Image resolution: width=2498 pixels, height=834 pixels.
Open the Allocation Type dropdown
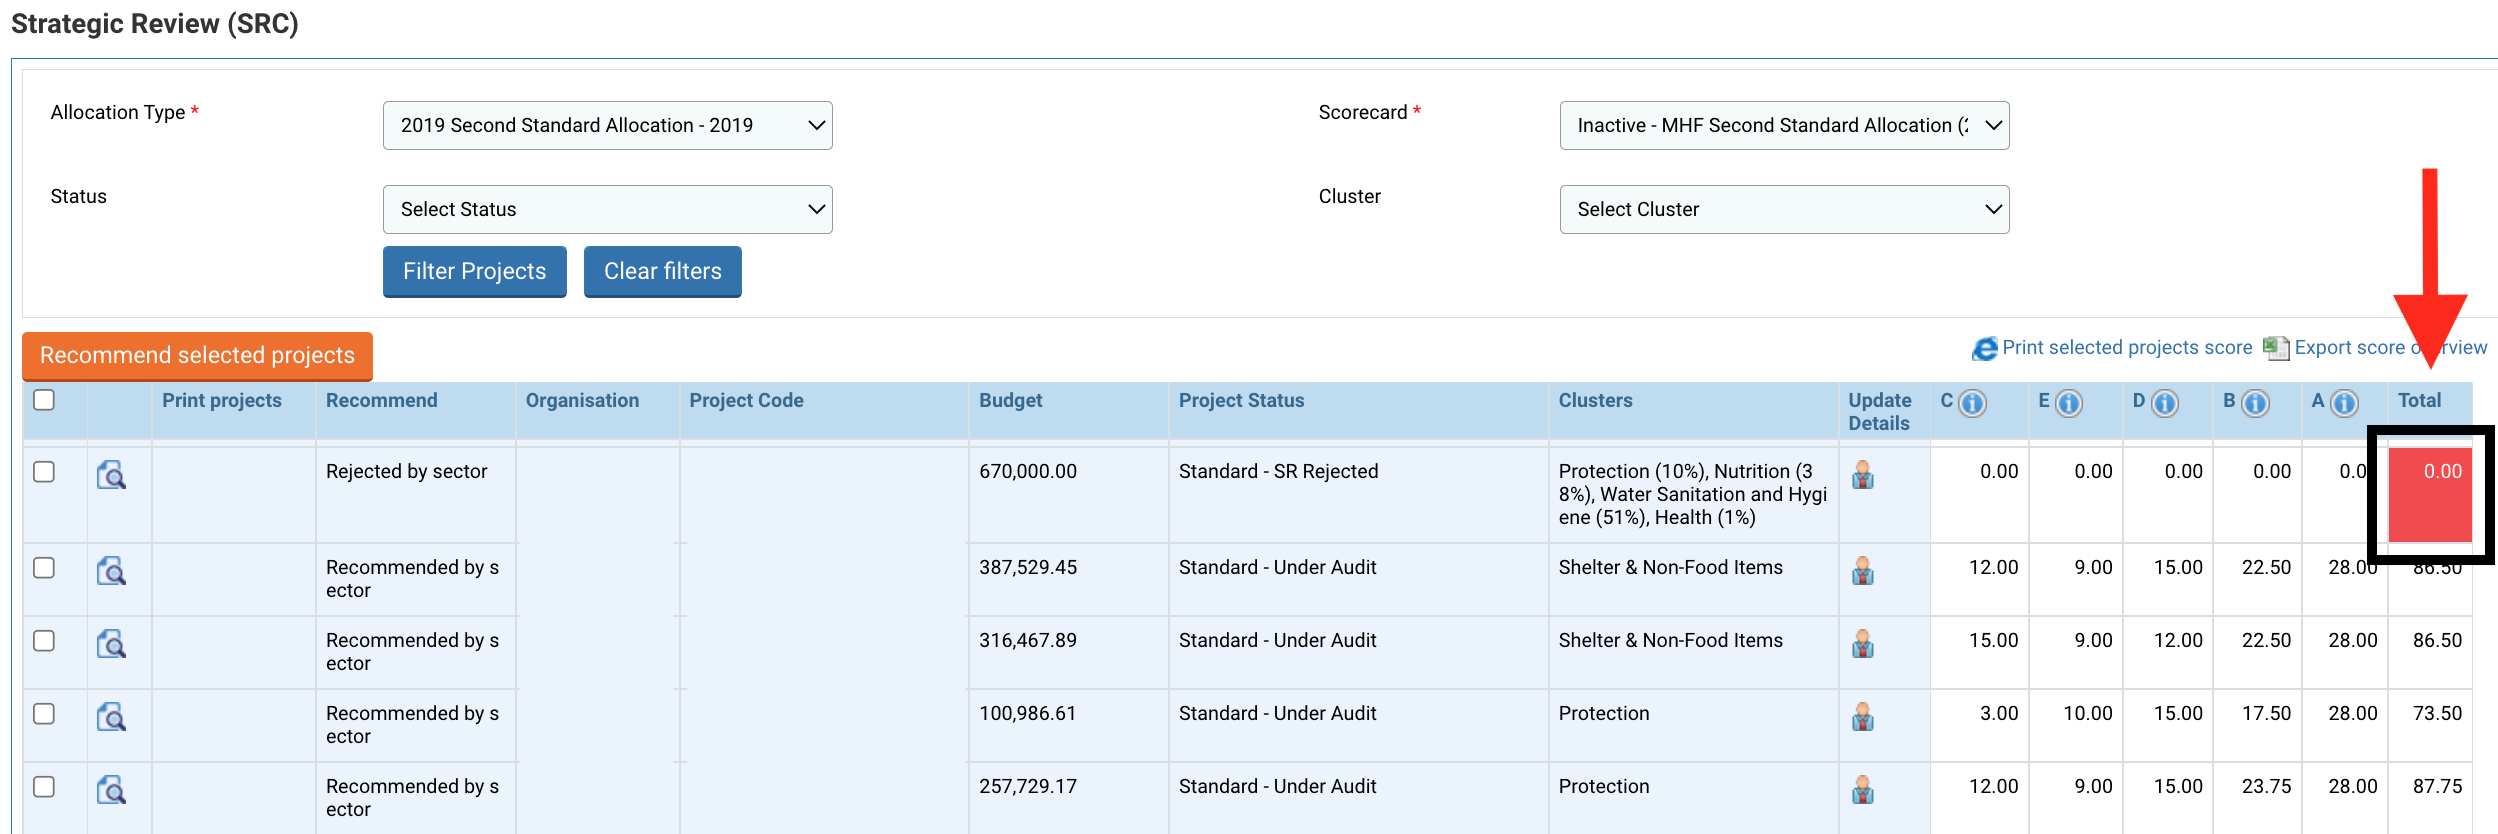(x=607, y=125)
